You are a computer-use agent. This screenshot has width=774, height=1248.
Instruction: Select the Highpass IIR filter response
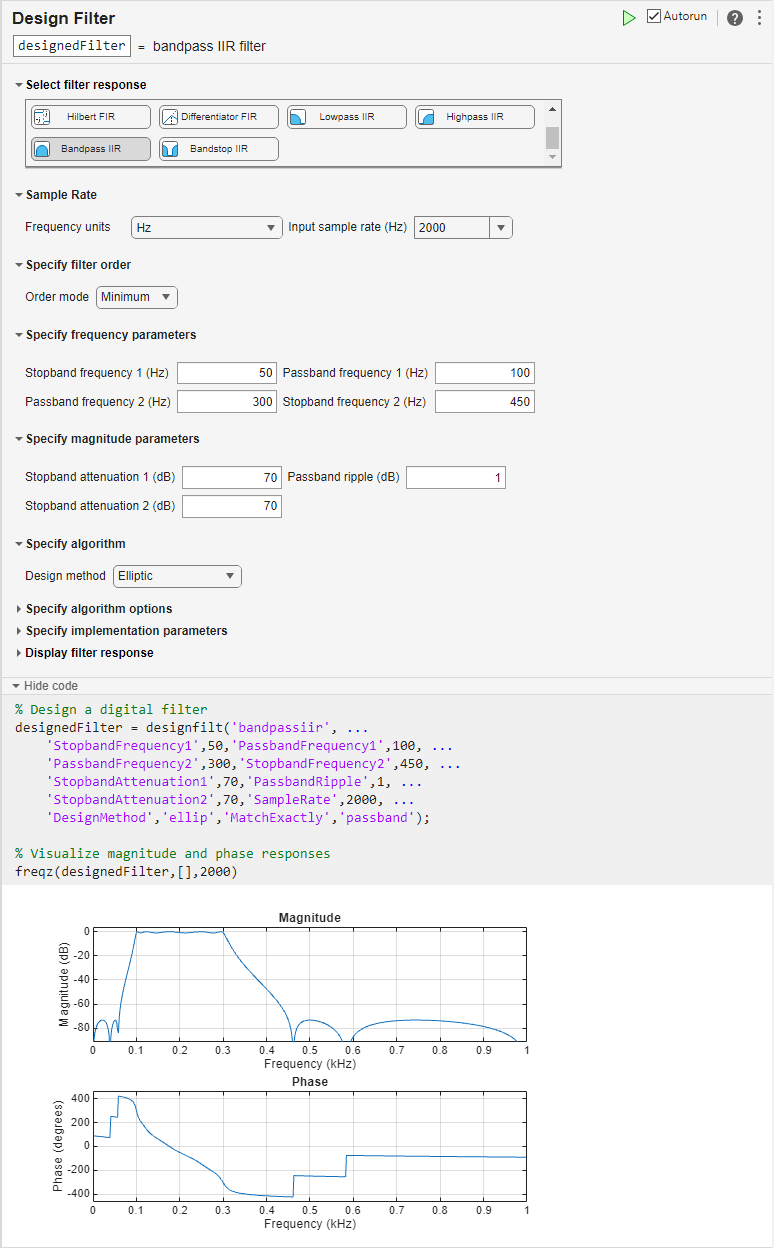pos(474,116)
